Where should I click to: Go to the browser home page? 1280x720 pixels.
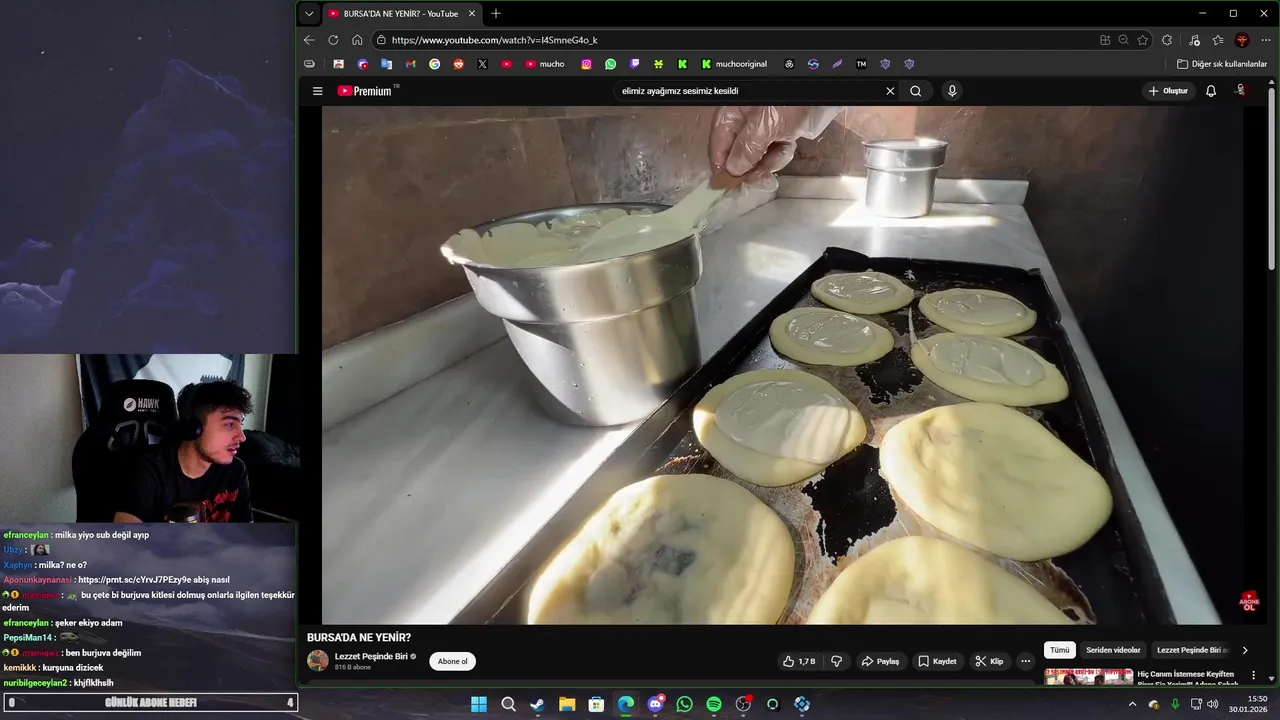click(357, 40)
